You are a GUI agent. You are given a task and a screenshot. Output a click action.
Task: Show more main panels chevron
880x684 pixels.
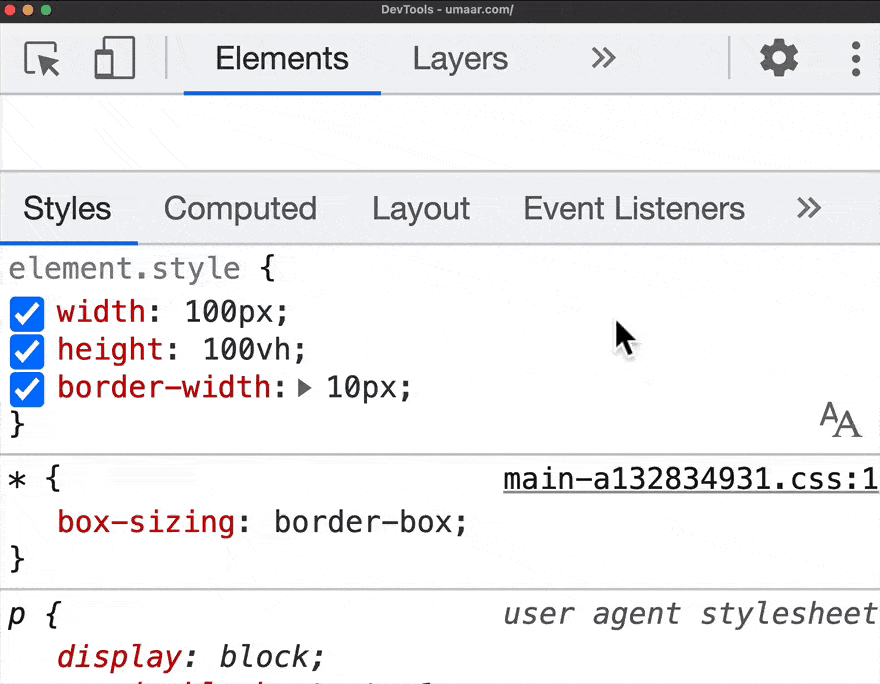[603, 58]
